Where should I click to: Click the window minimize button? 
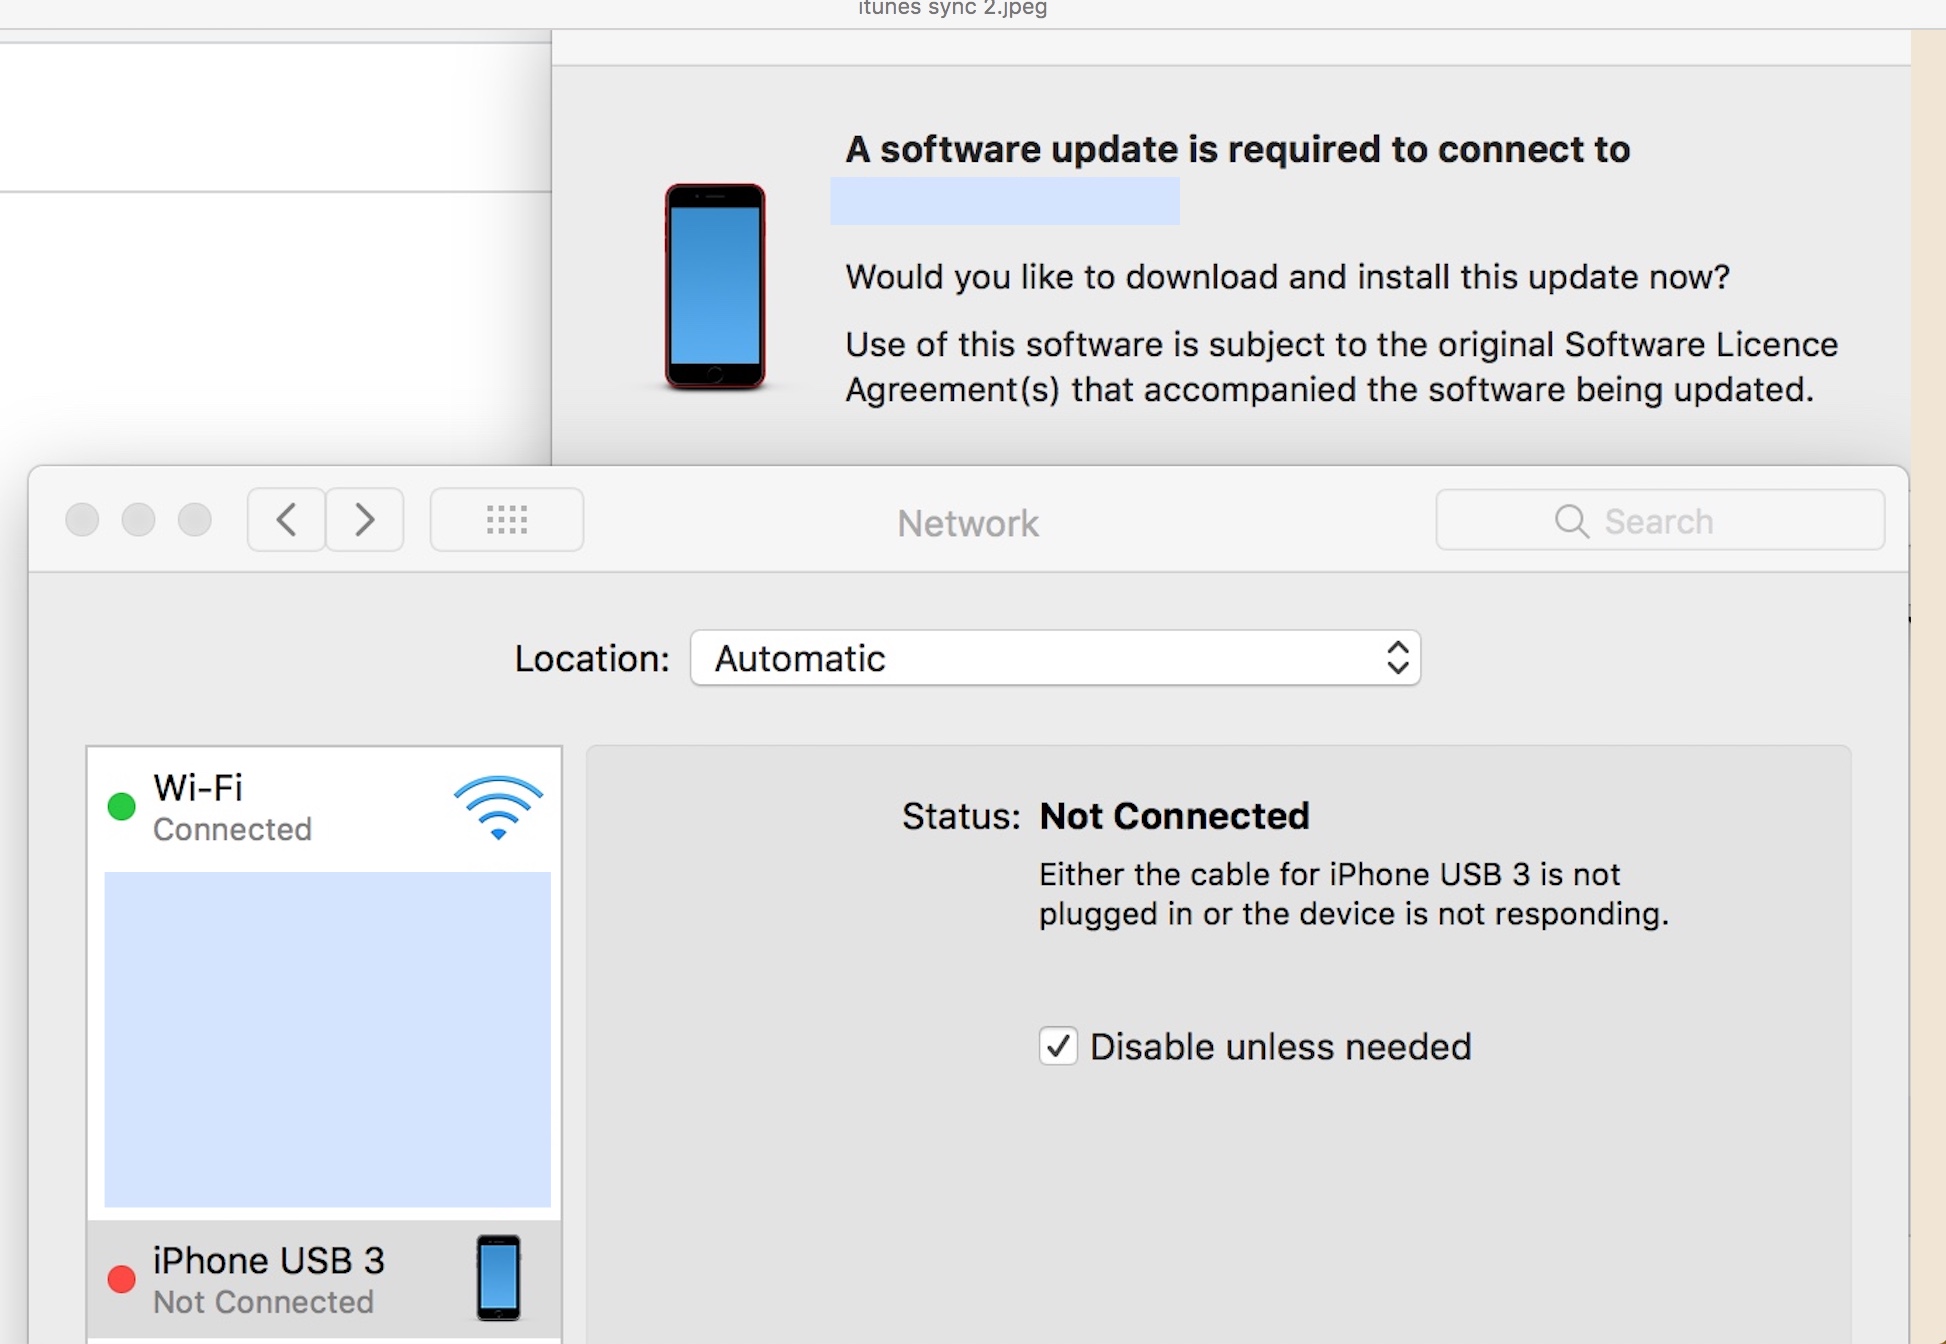(138, 520)
